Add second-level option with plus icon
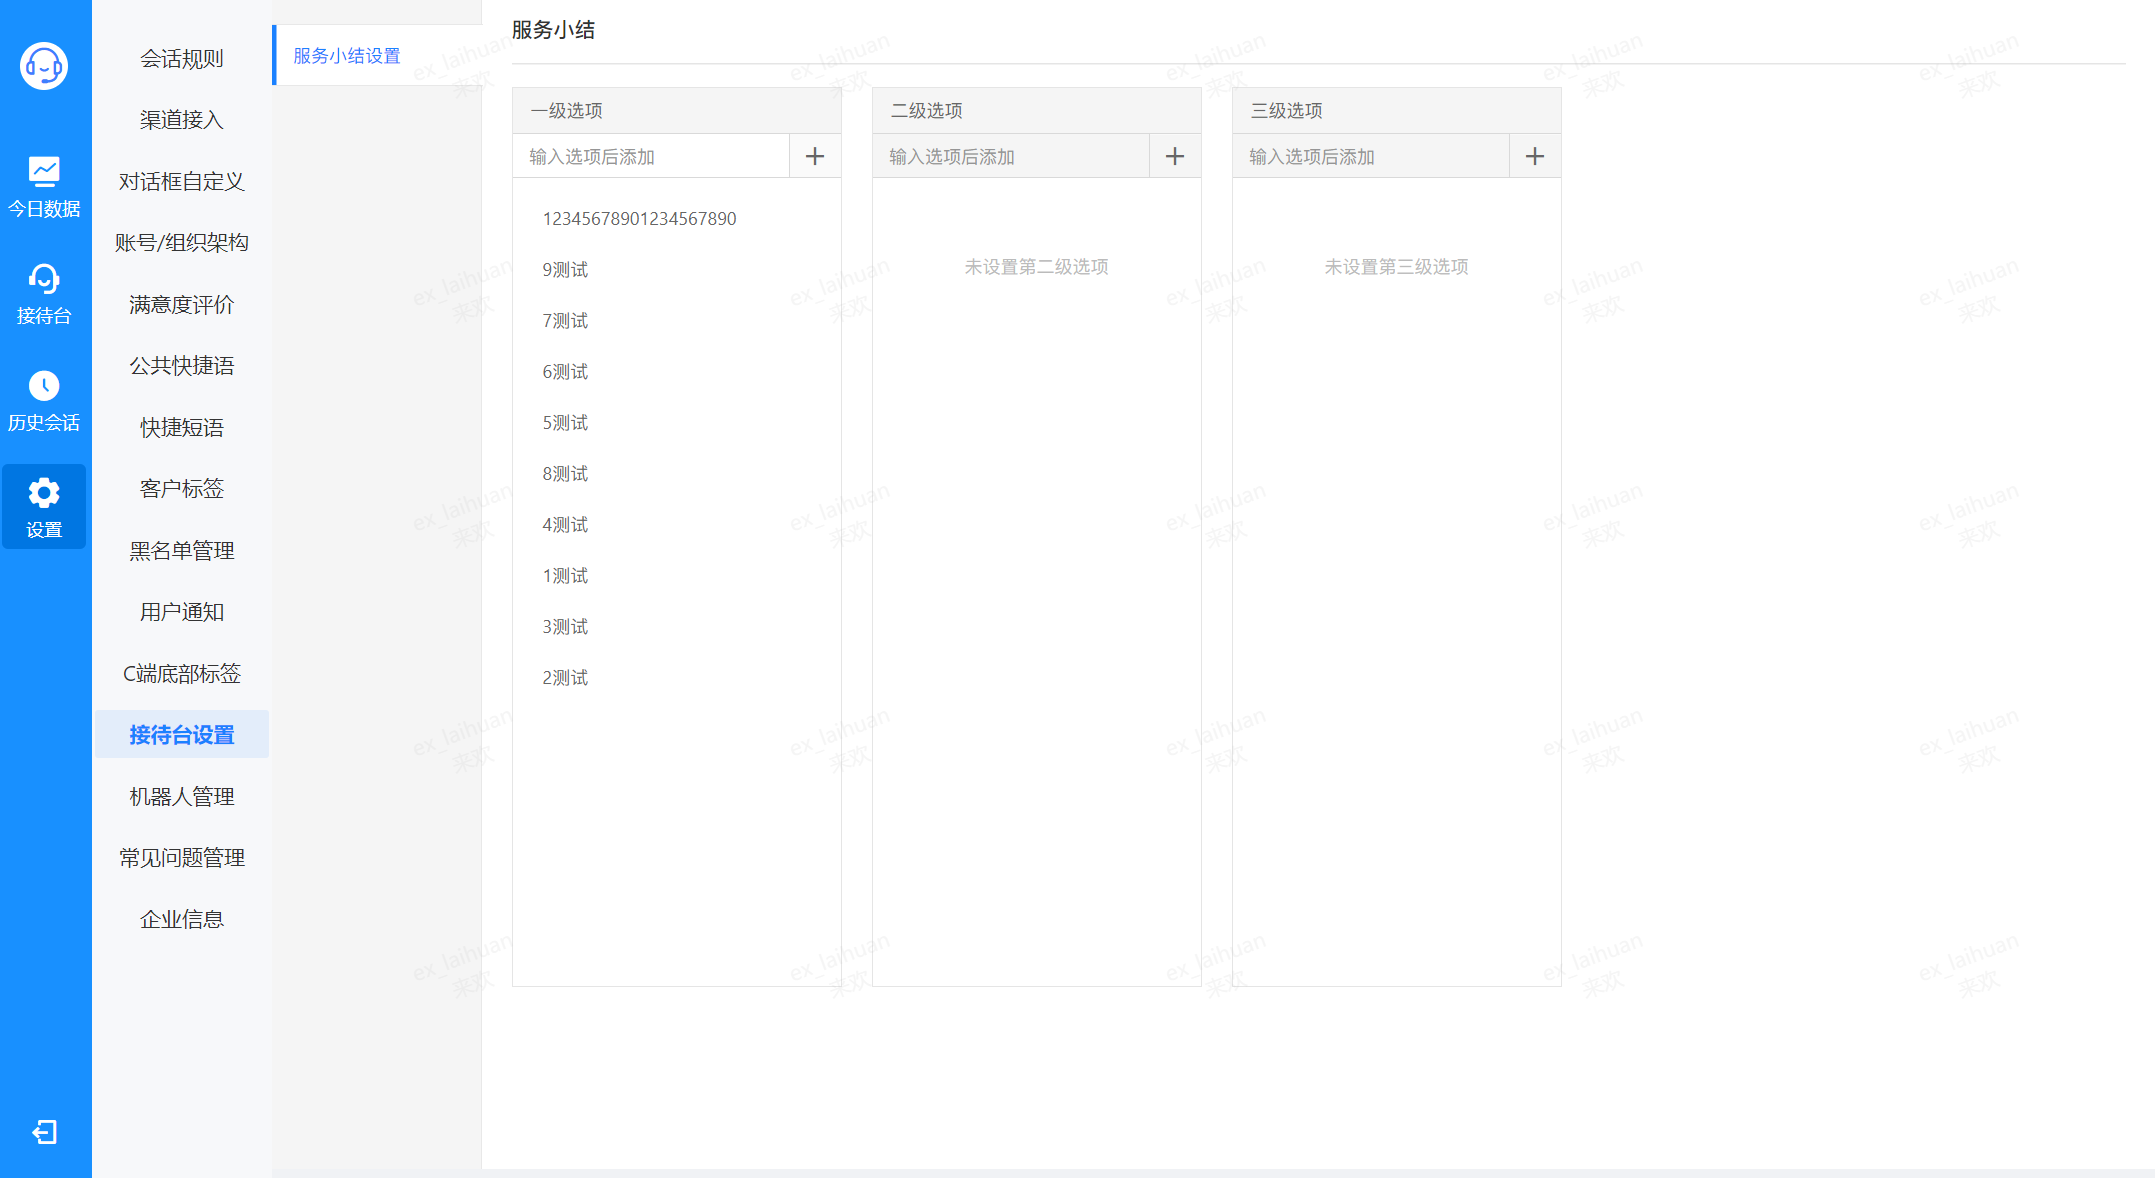 click(x=1175, y=156)
